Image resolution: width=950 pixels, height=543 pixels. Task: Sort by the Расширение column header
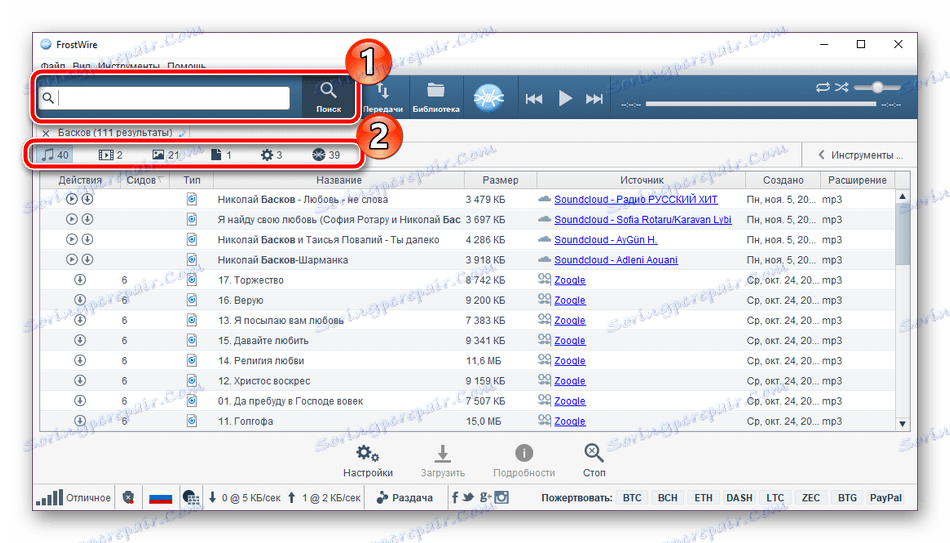click(857, 180)
